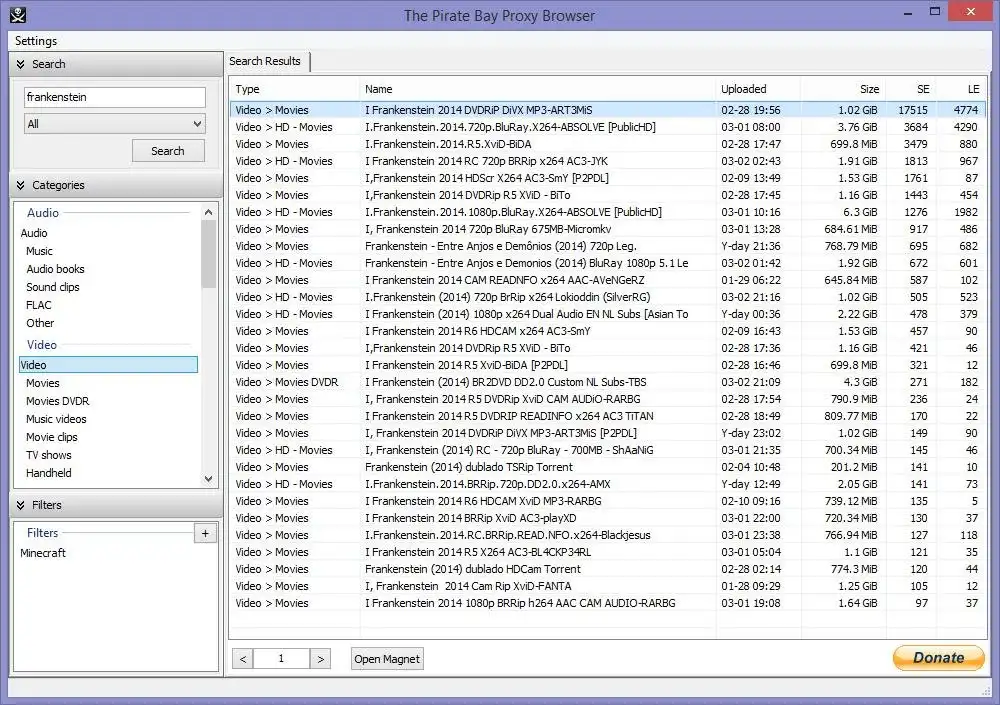The height and width of the screenshot is (705, 1000).
Task: Collapse the Search panel chevron
Action: coord(20,64)
